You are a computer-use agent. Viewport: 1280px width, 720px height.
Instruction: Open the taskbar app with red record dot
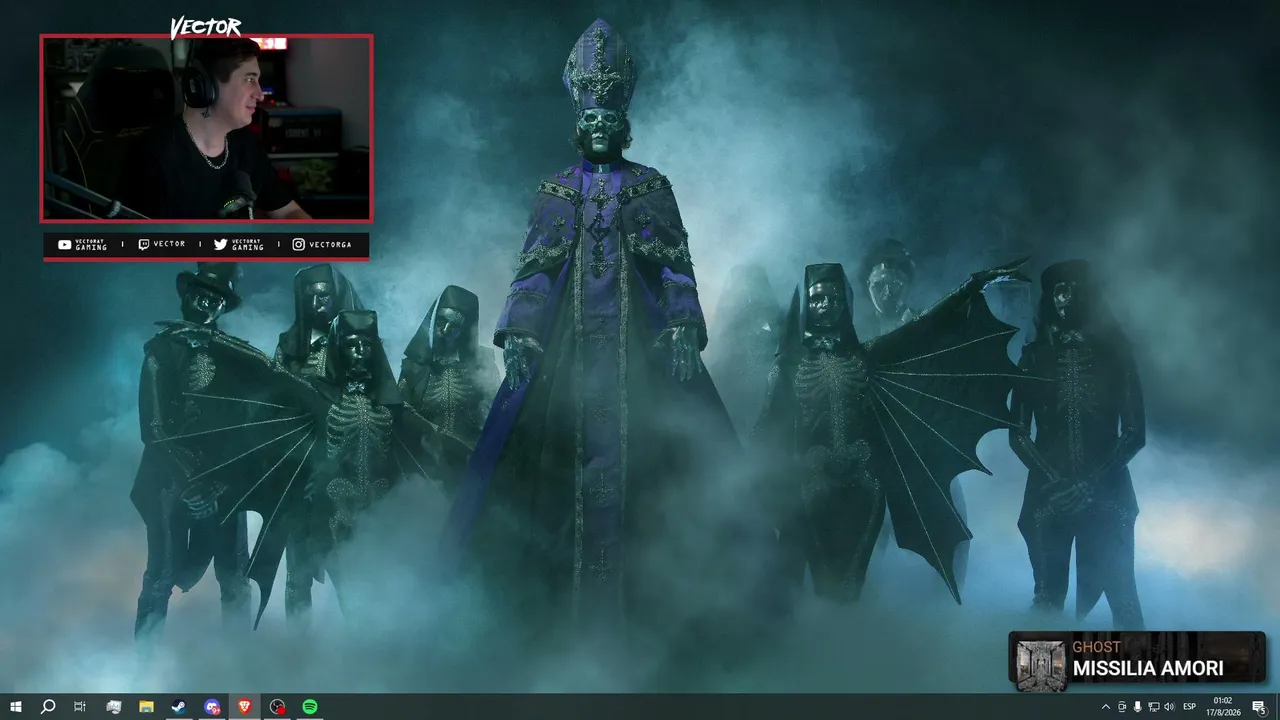coord(278,707)
